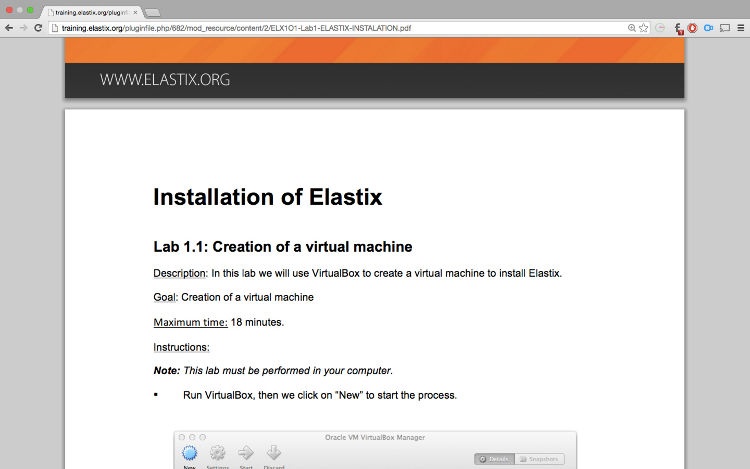
Task: Click the browser back arrow
Action: [9, 27]
